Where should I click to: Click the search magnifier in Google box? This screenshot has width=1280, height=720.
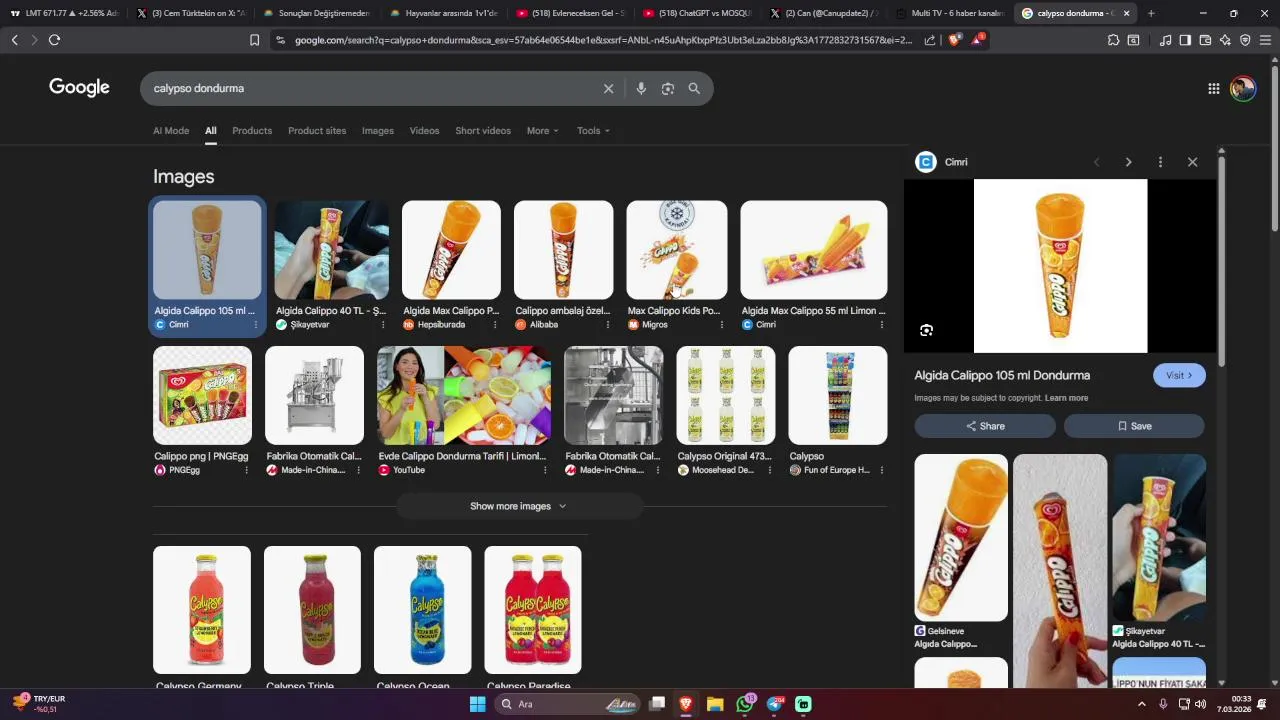694,88
